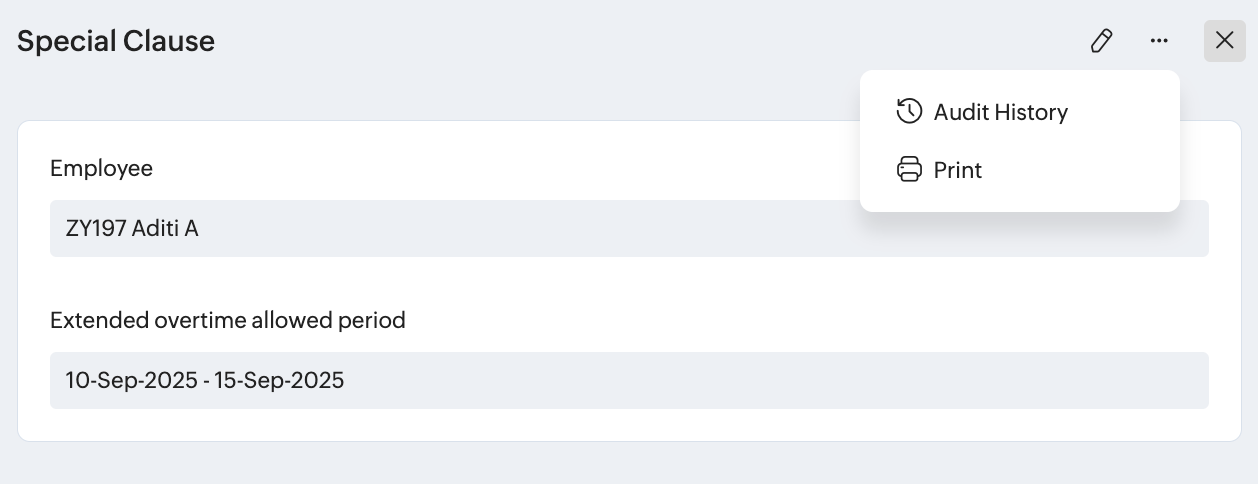Click the Employee label

point(101,168)
